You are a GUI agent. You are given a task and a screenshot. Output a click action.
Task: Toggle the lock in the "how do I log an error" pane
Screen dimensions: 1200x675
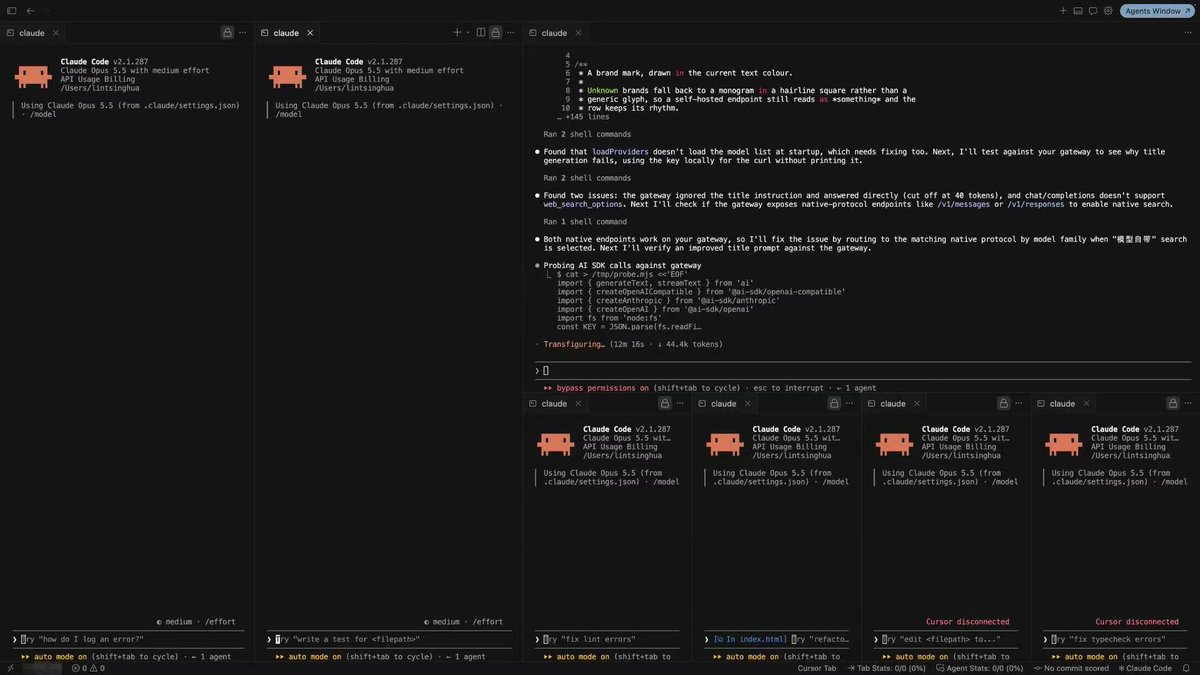(227, 32)
